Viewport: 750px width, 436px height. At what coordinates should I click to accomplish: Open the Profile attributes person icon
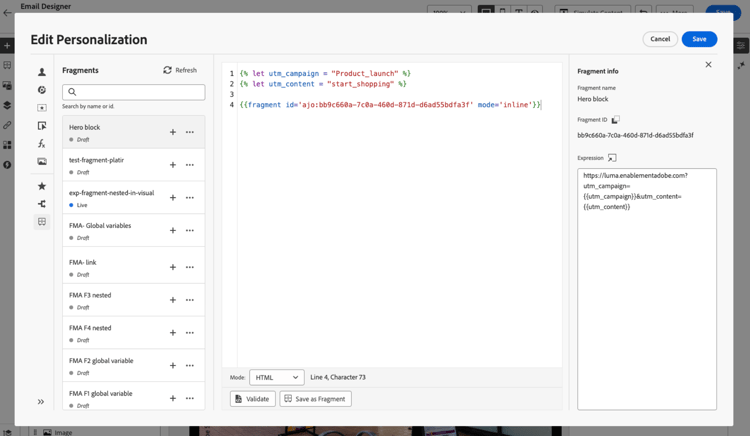[x=42, y=72]
